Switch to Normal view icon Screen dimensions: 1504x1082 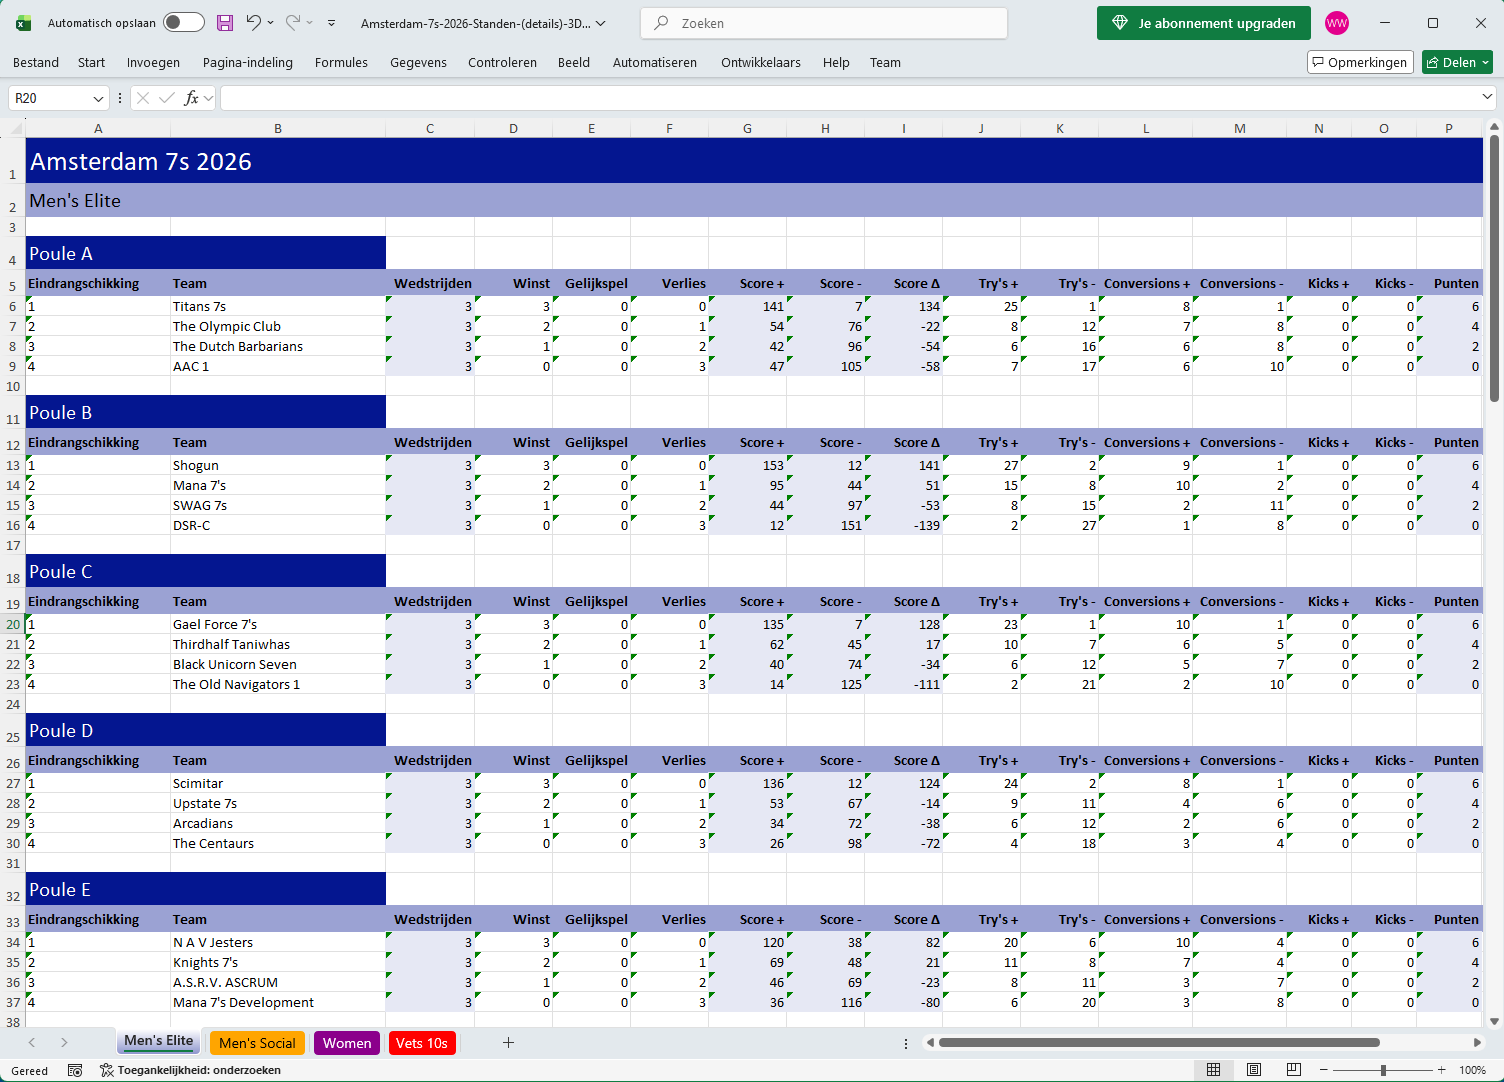1214,1070
